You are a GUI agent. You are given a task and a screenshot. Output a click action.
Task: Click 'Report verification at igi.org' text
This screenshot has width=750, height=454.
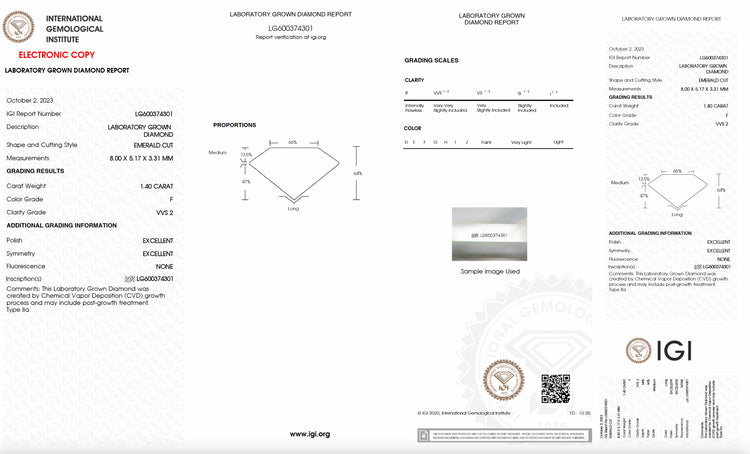click(290, 37)
